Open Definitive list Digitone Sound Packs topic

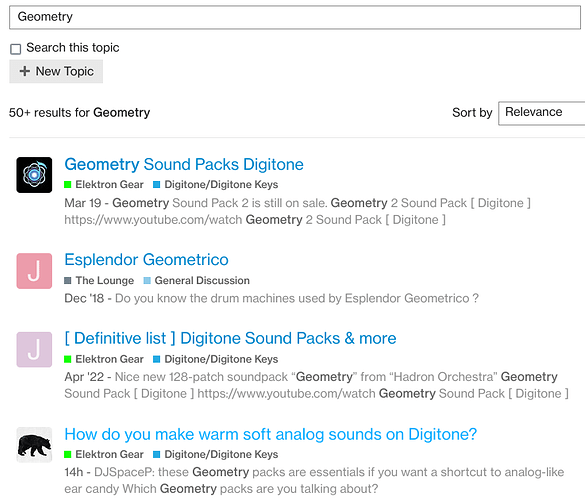pyautogui.click(x=230, y=338)
